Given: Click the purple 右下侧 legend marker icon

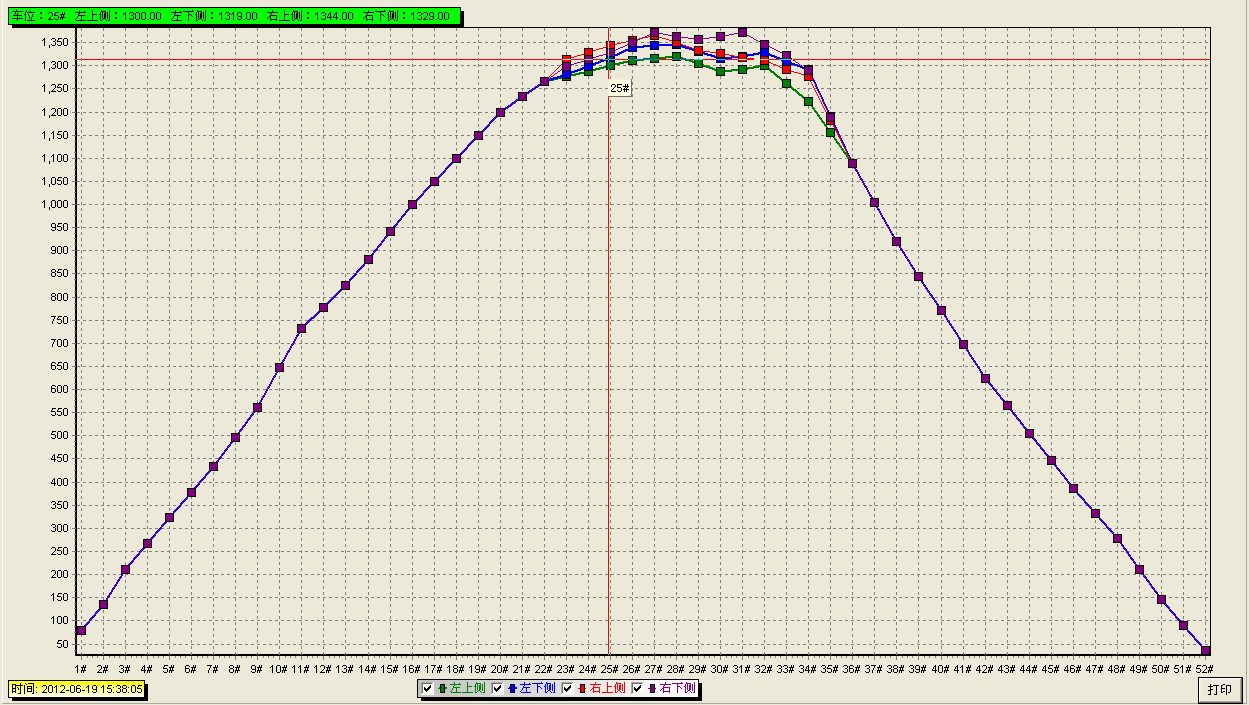Looking at the screenshot, I should click(x=652, y=688).
